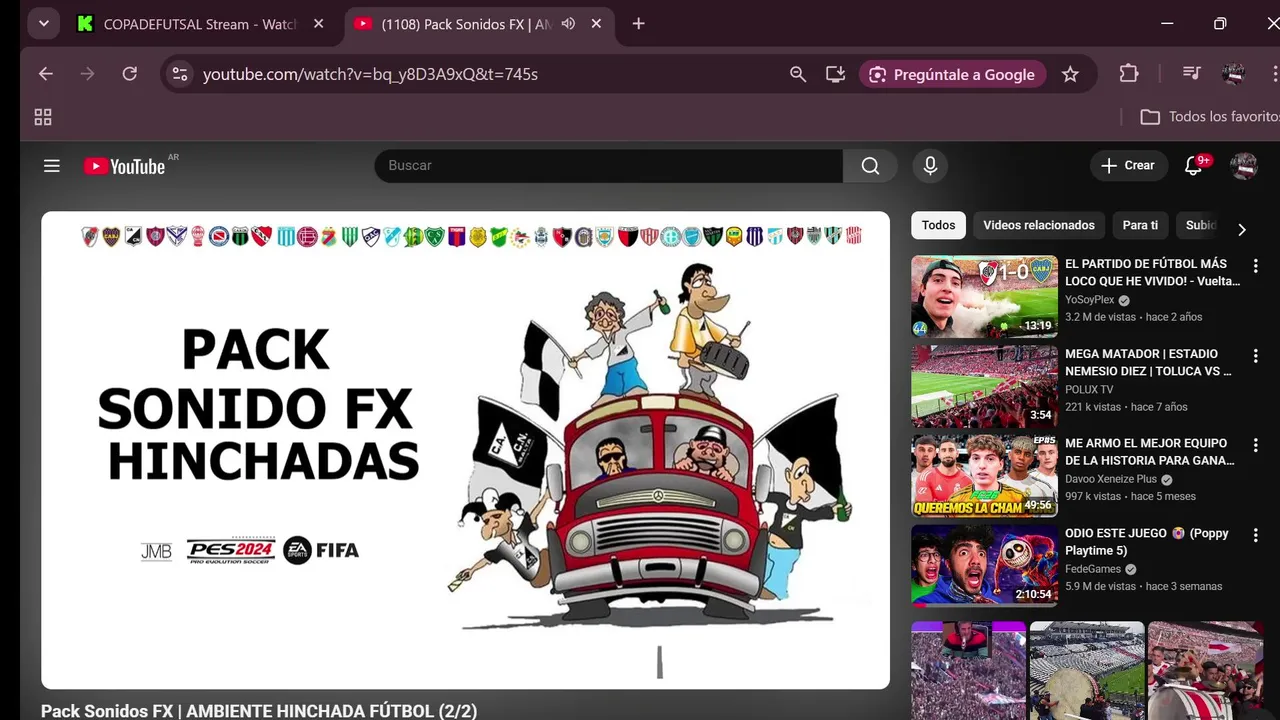Select the Todos filter chip
Screen dimensions: 1280x720
tap(938, 225)
